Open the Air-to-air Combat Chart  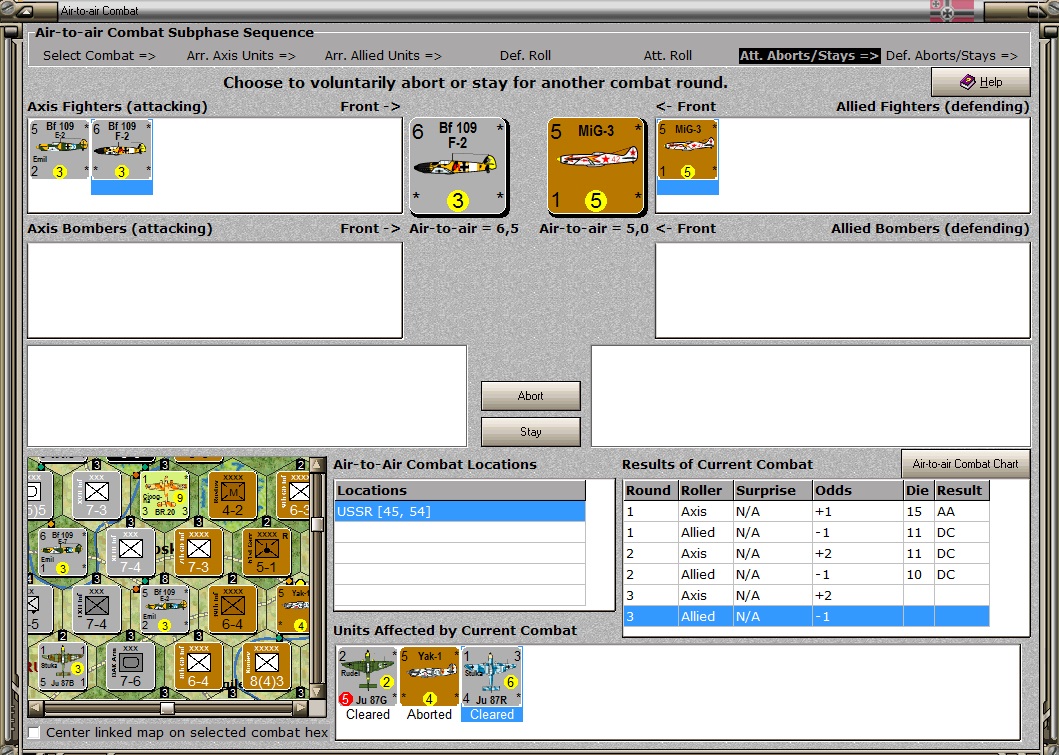point(965,464)
